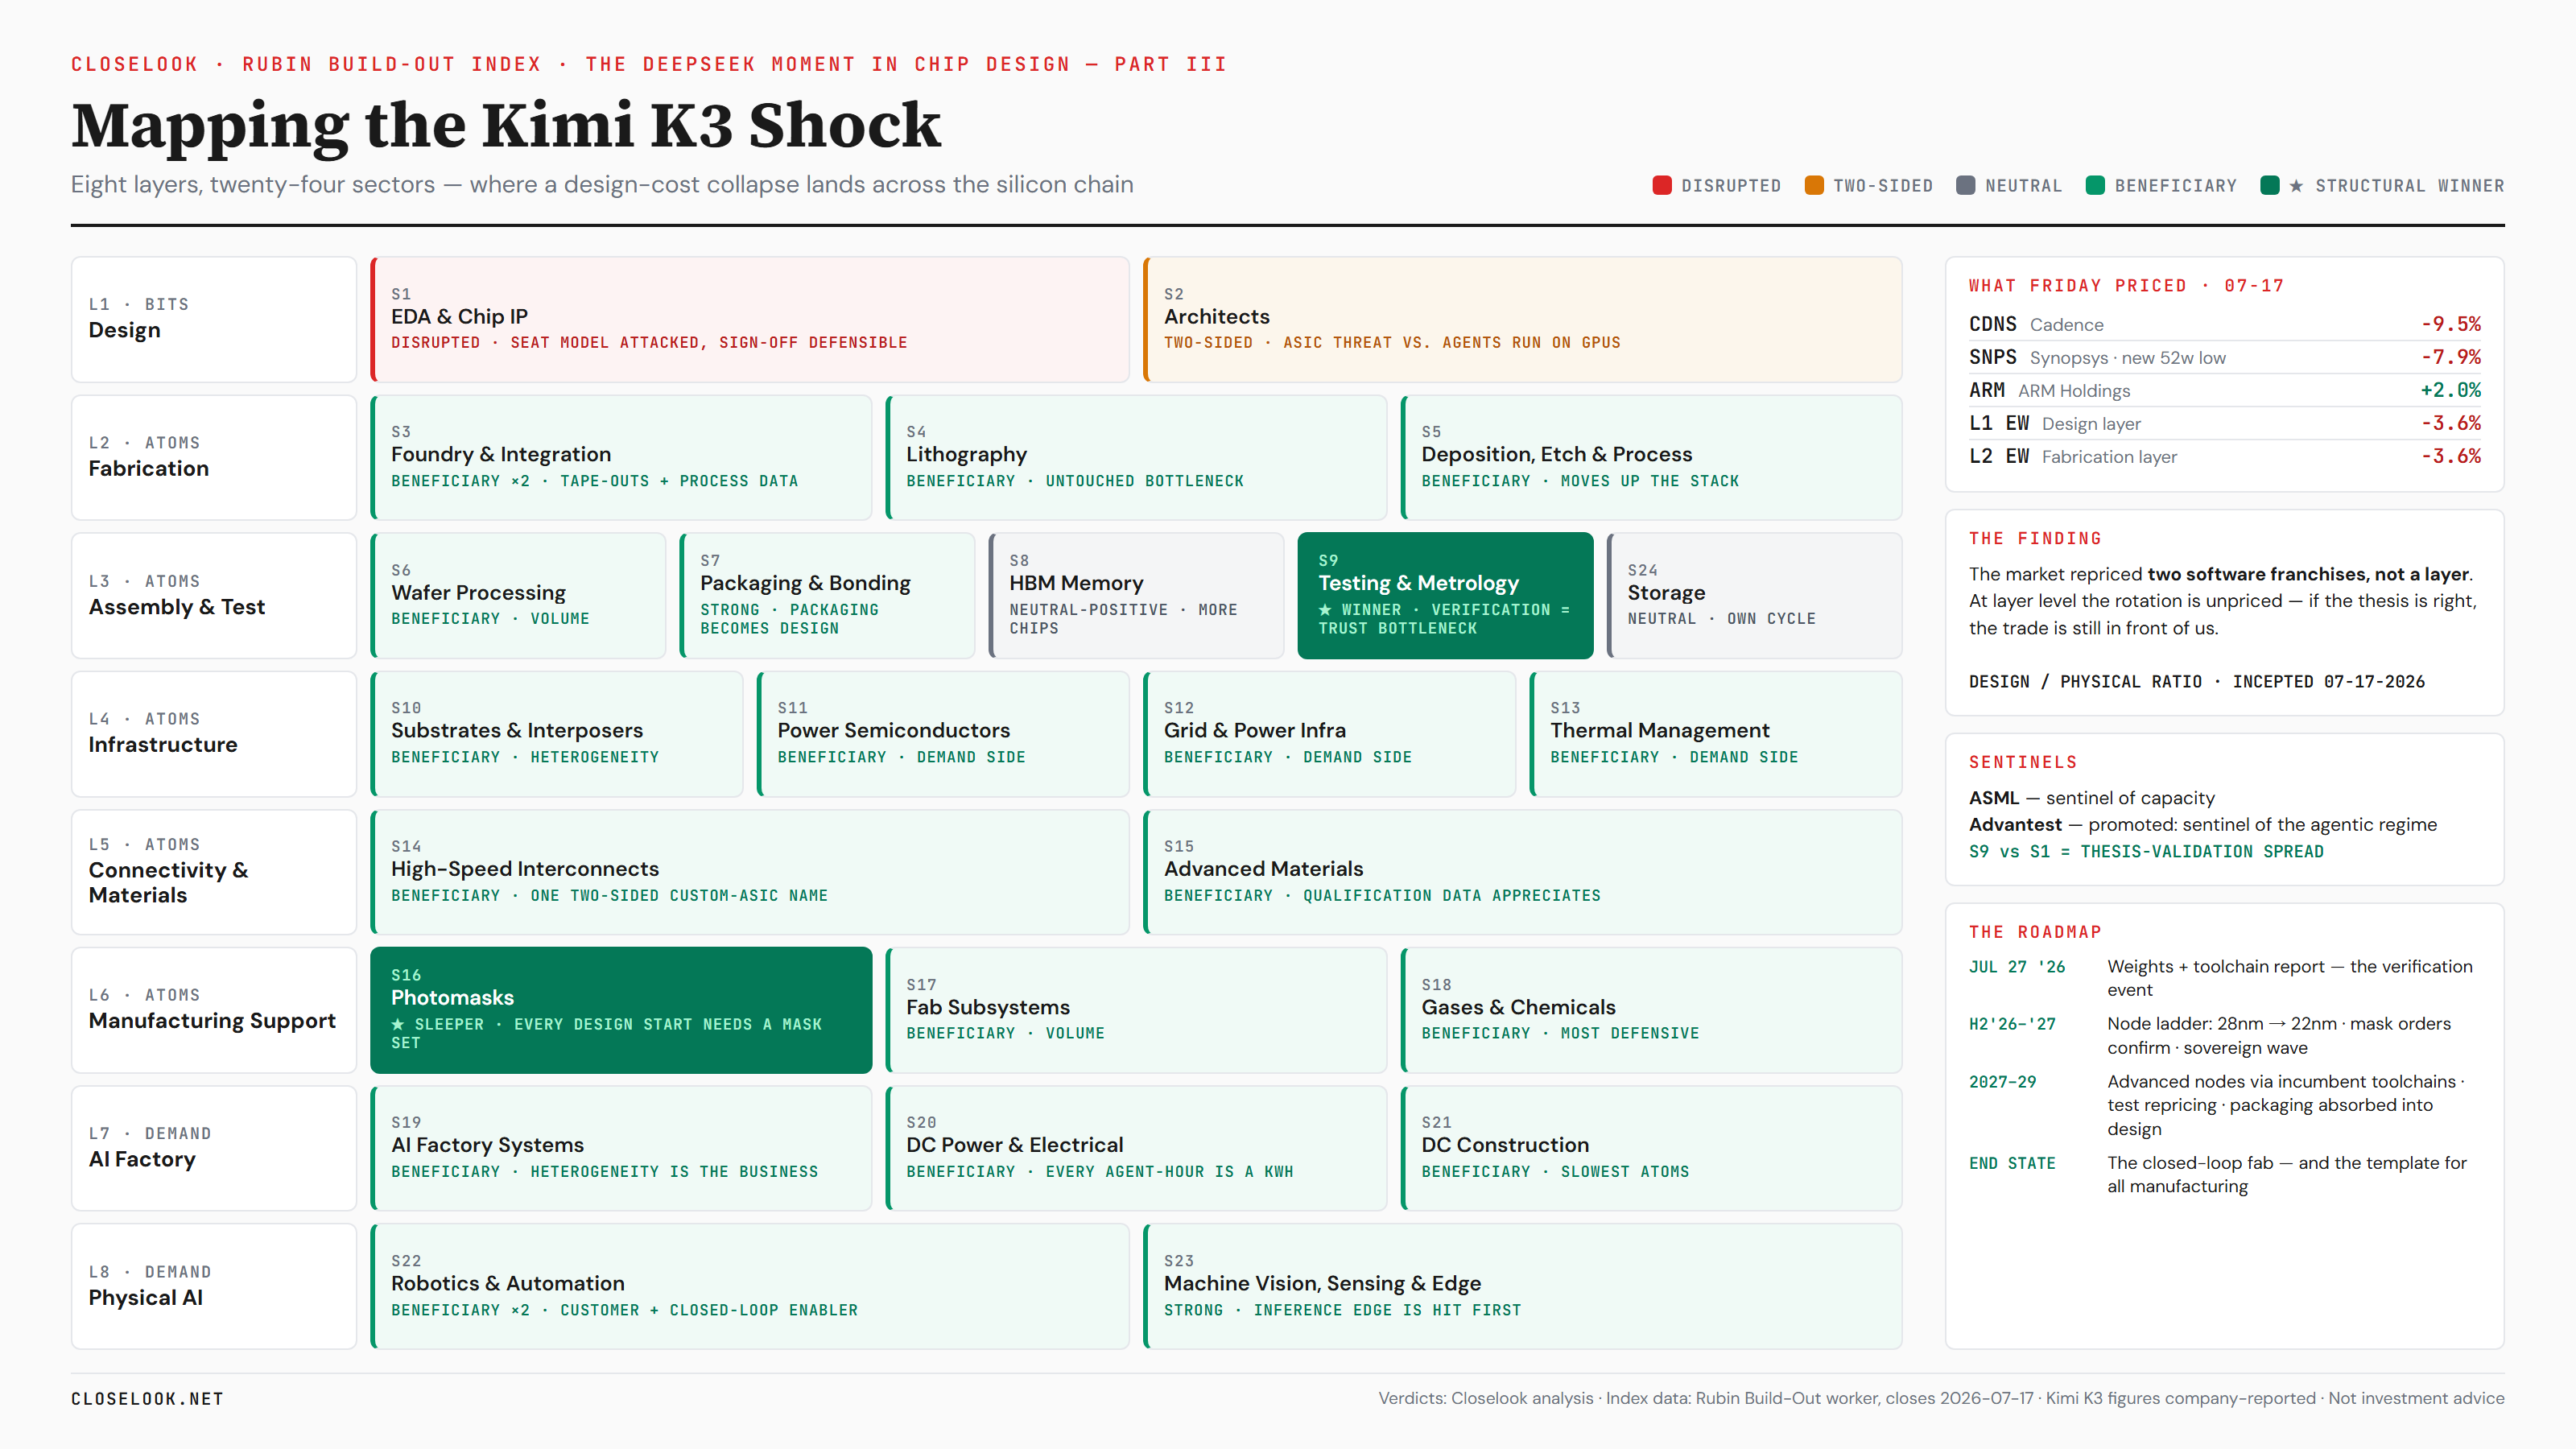Select the L7 AI Factory layer label

point(214,1148)
